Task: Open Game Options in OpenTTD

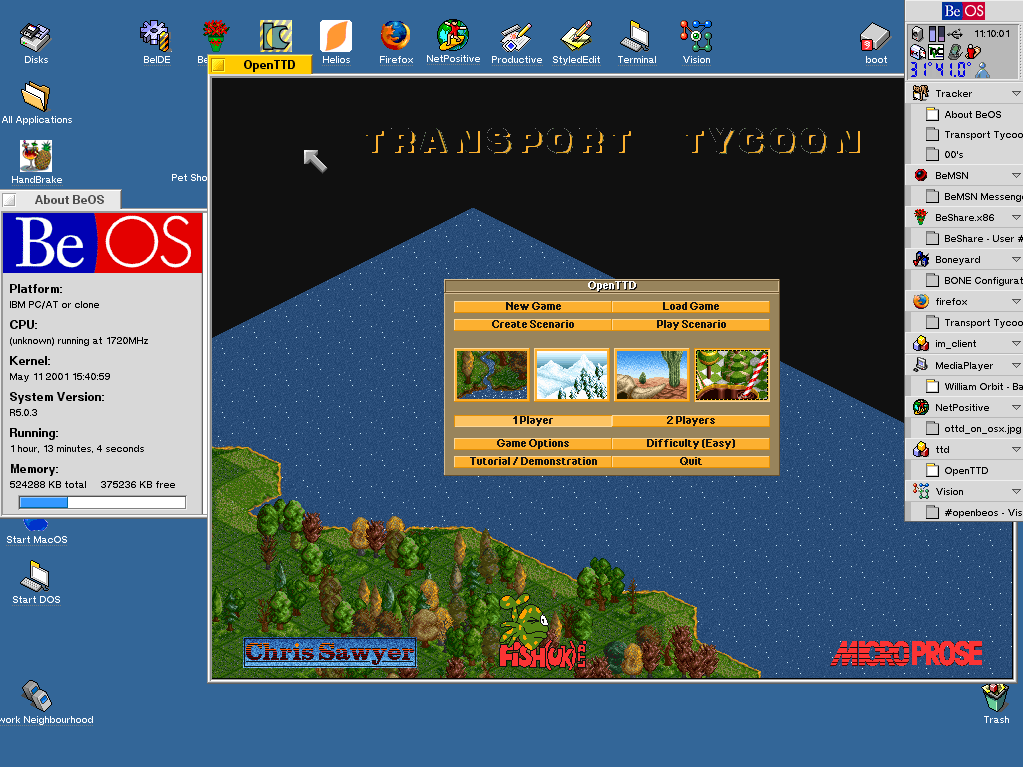Action: point(533,443)
